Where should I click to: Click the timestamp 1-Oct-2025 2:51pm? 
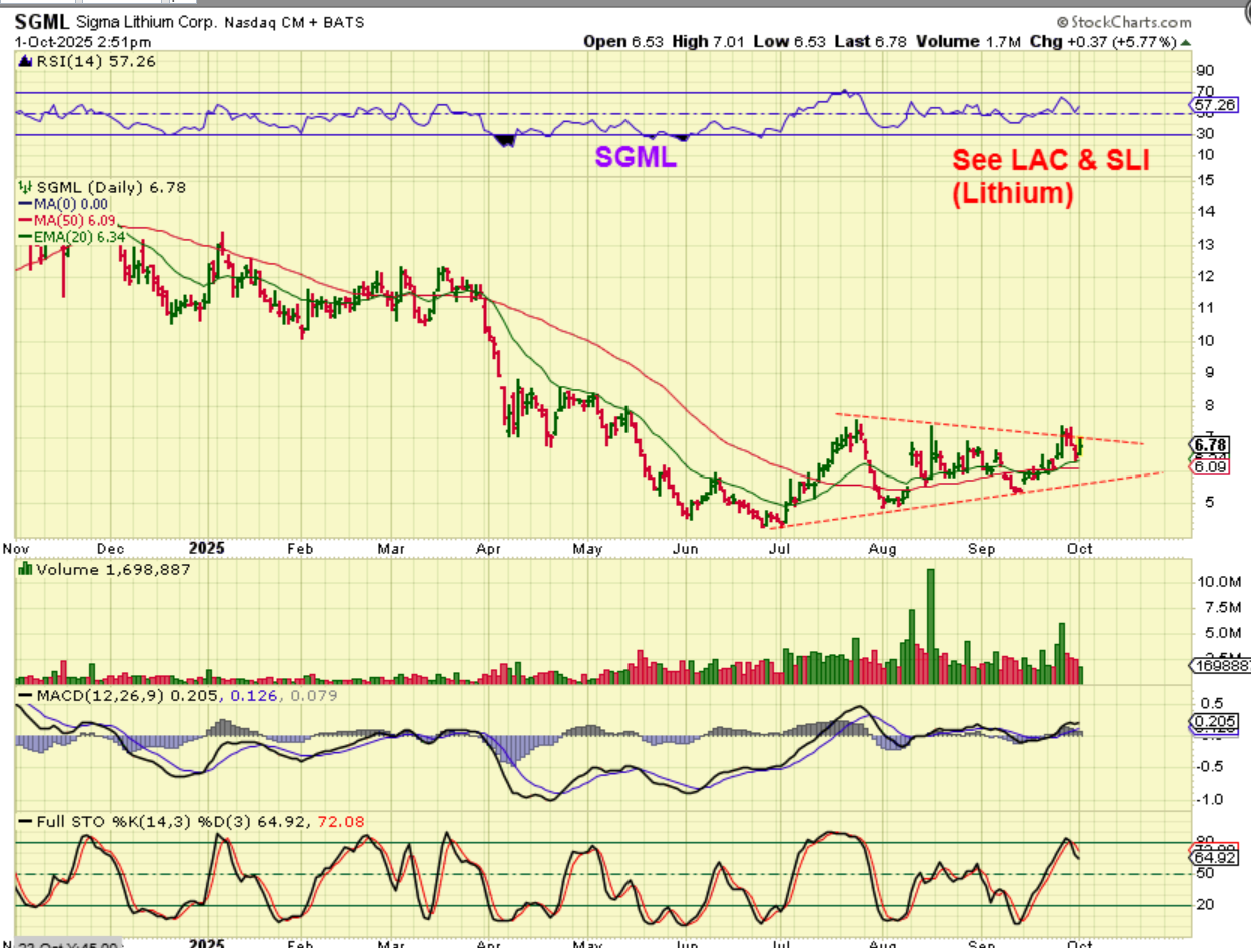click(x=83, y=42)
